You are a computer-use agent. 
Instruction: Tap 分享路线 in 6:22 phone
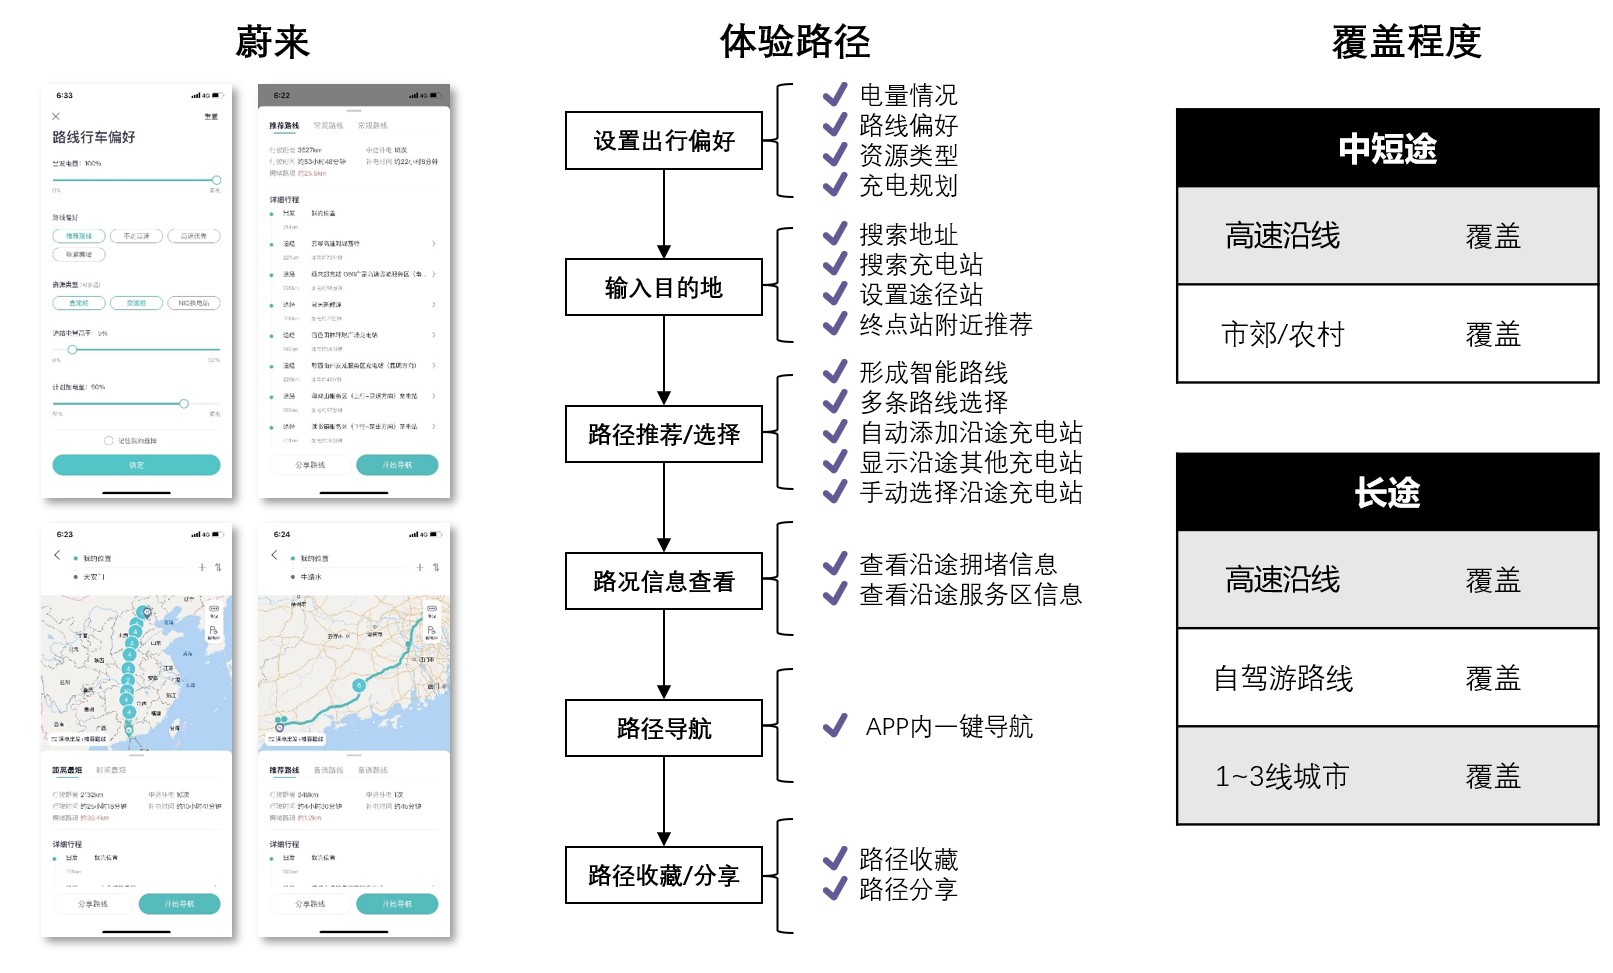tap(310, 465)
